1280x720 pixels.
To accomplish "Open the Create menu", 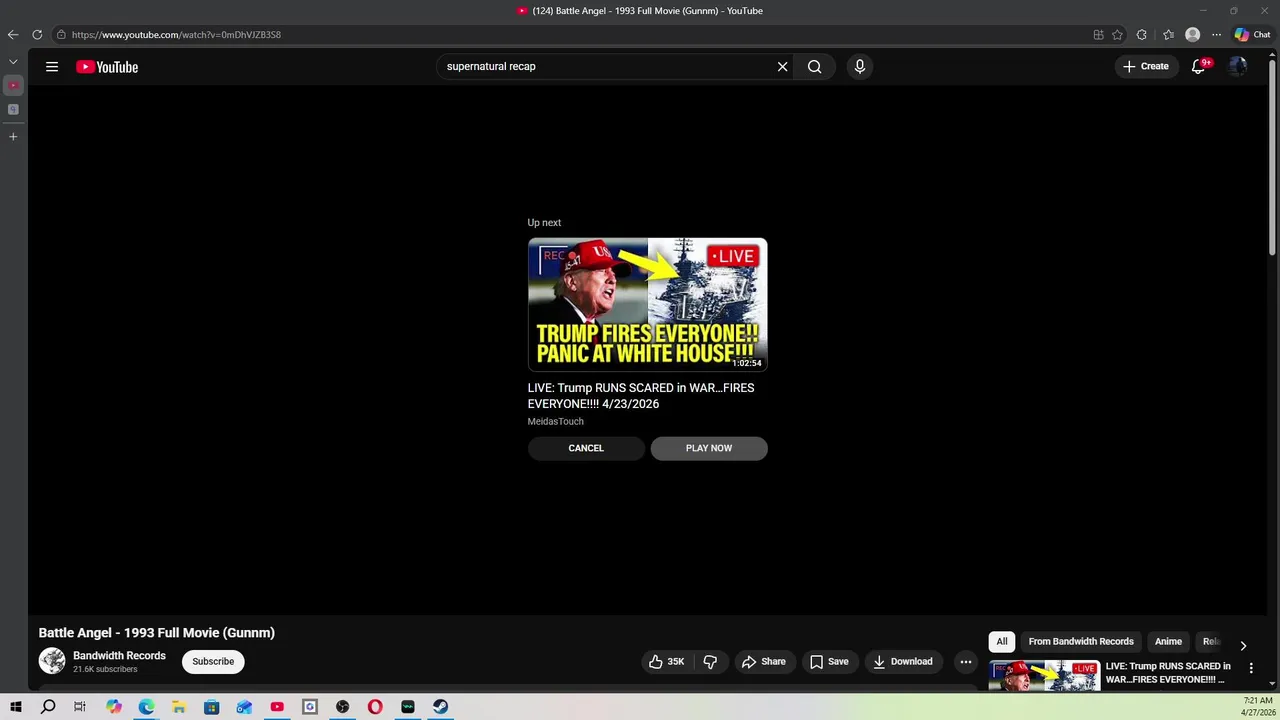I will 1146,67.
